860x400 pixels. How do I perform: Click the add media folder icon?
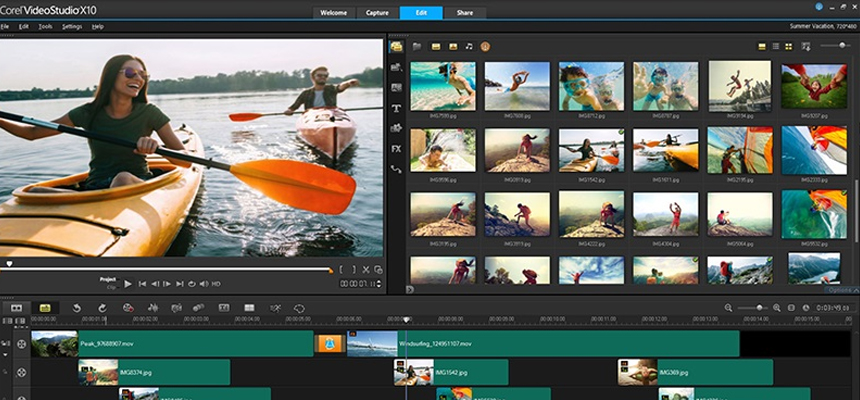(x=417, y=46)
